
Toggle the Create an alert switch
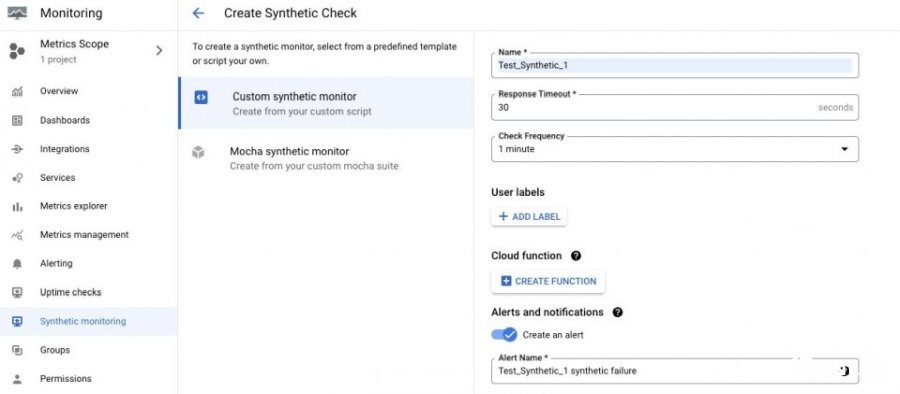[504, 334]
